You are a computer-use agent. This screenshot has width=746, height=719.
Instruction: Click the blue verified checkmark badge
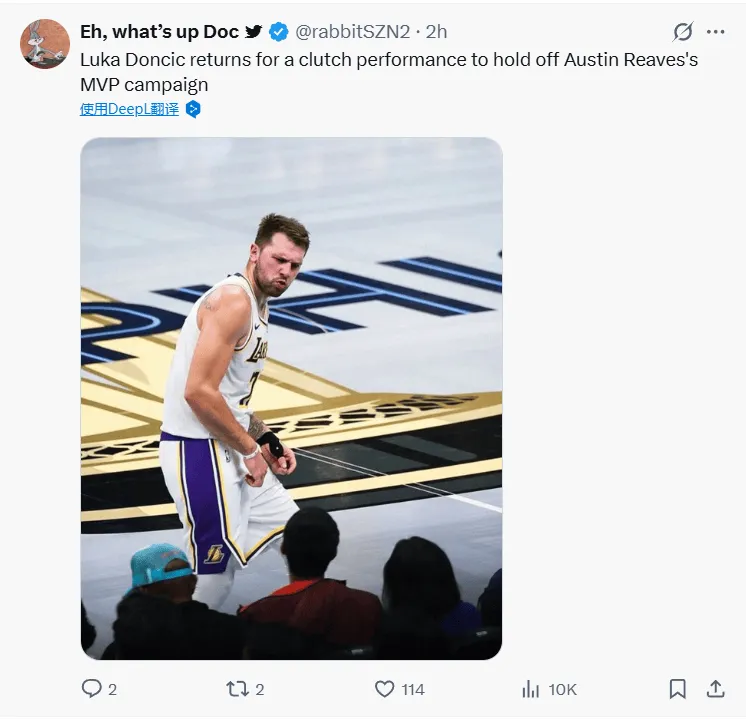281,32
